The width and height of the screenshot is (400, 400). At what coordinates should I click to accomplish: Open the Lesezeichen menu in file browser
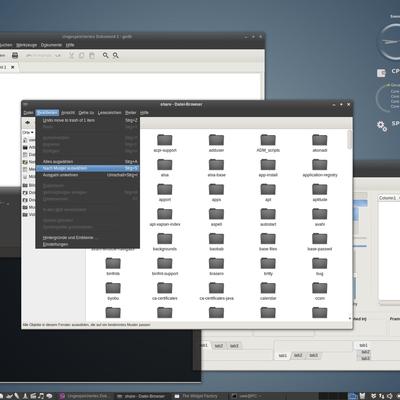coord(110,113)
